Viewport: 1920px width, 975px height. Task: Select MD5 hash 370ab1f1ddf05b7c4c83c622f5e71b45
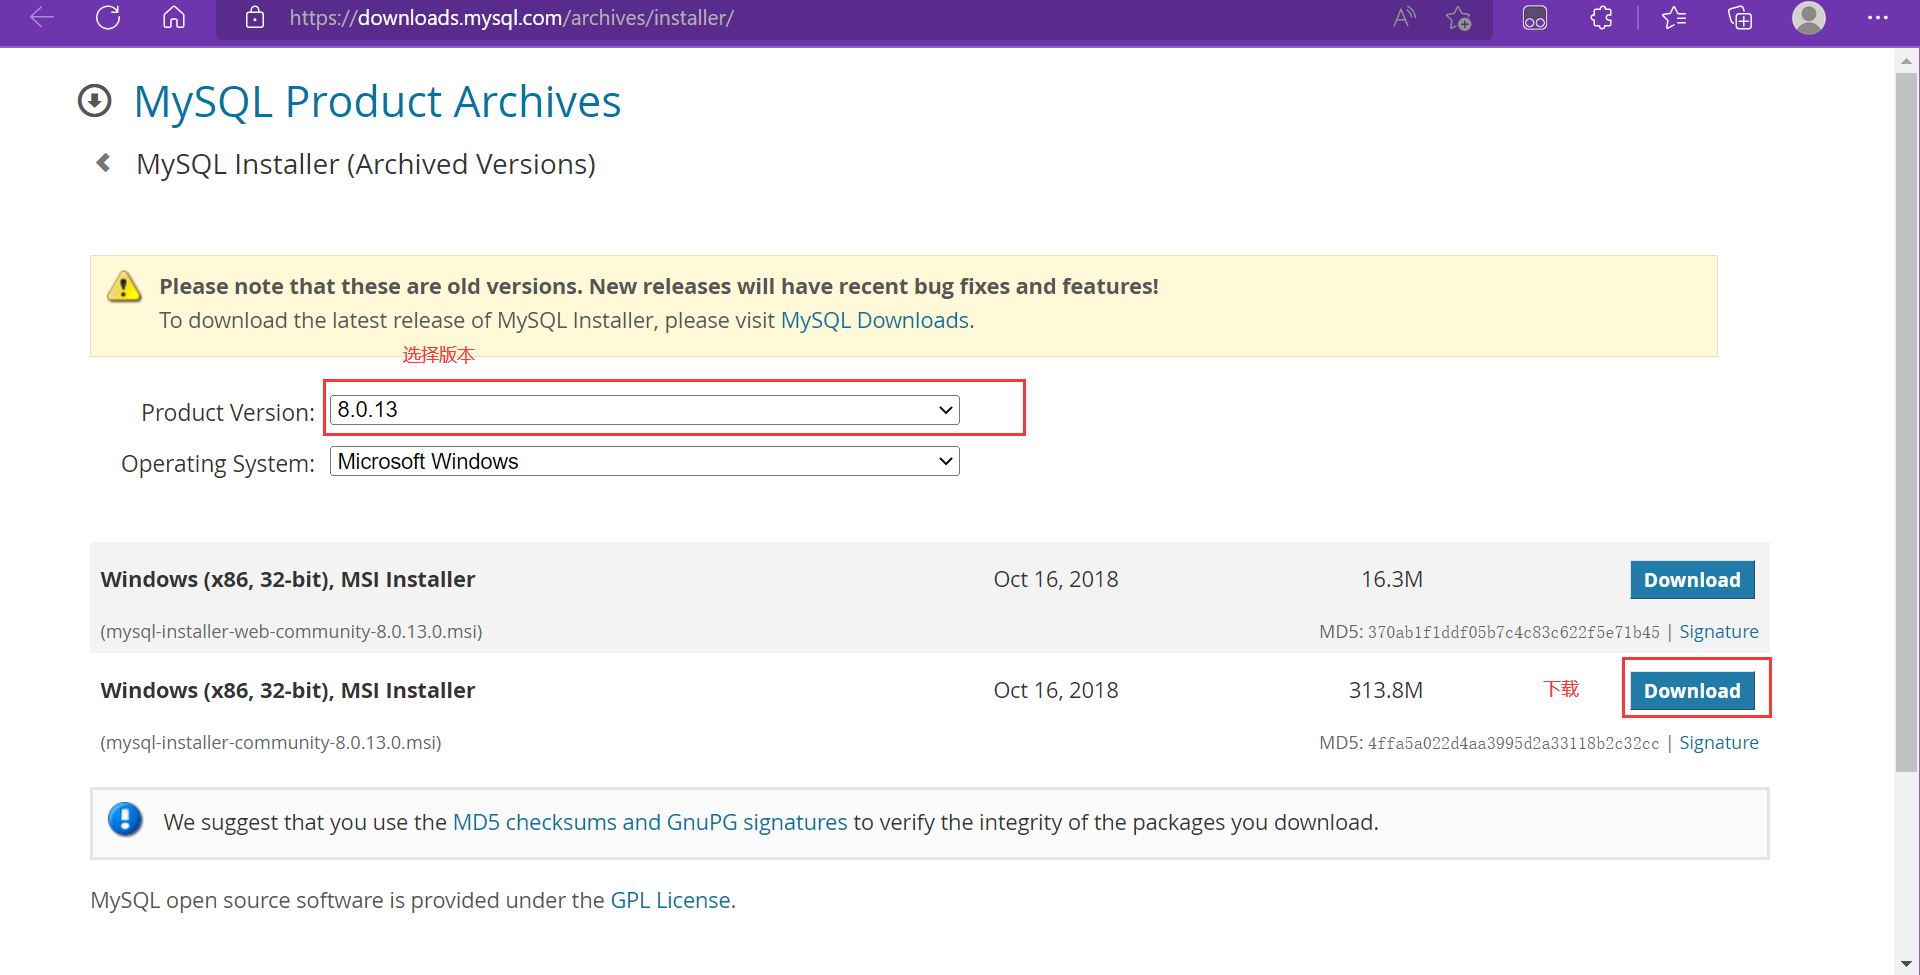[1514, 632]
